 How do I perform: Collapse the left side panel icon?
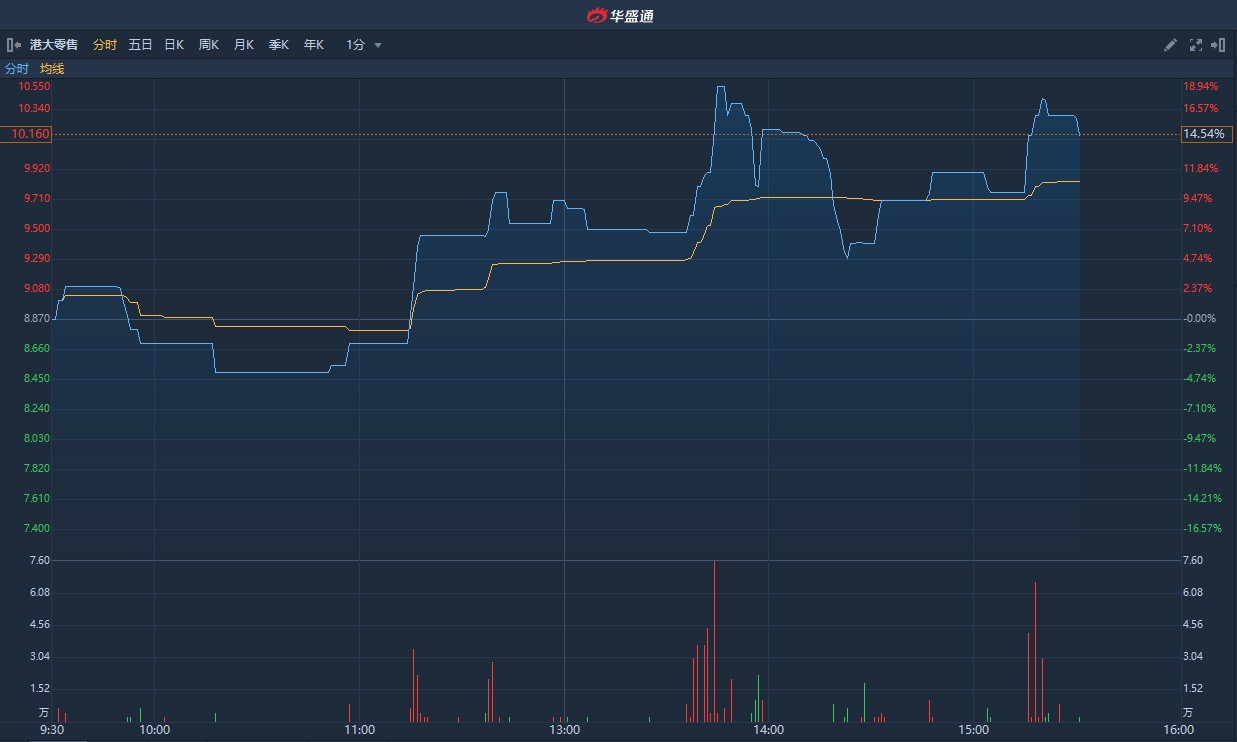point(14,45)
